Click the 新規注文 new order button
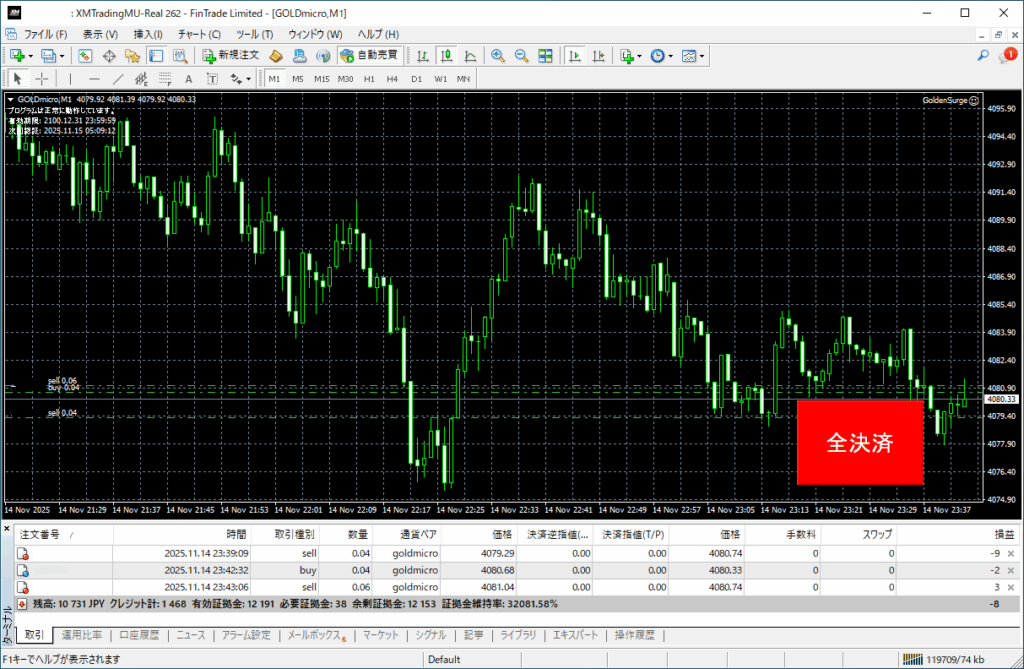This screenshot has width=1024, height=669. [231, 56]
